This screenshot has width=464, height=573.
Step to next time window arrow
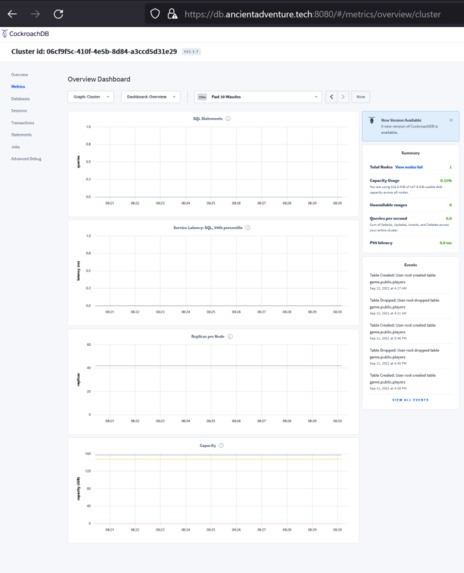tap(343, 97)
